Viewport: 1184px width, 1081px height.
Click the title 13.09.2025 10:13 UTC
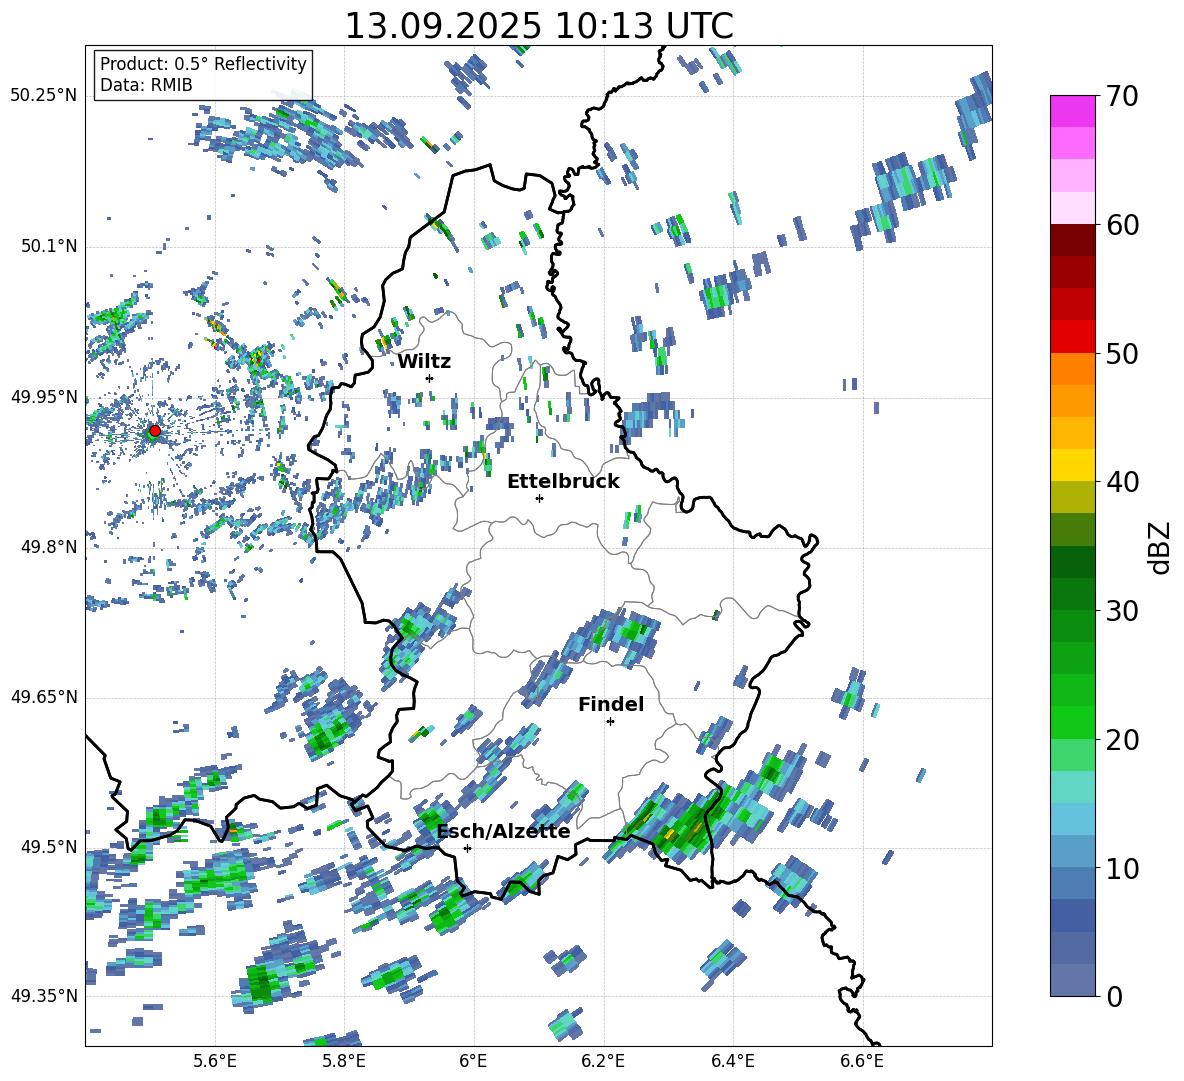tap(539, 26)
